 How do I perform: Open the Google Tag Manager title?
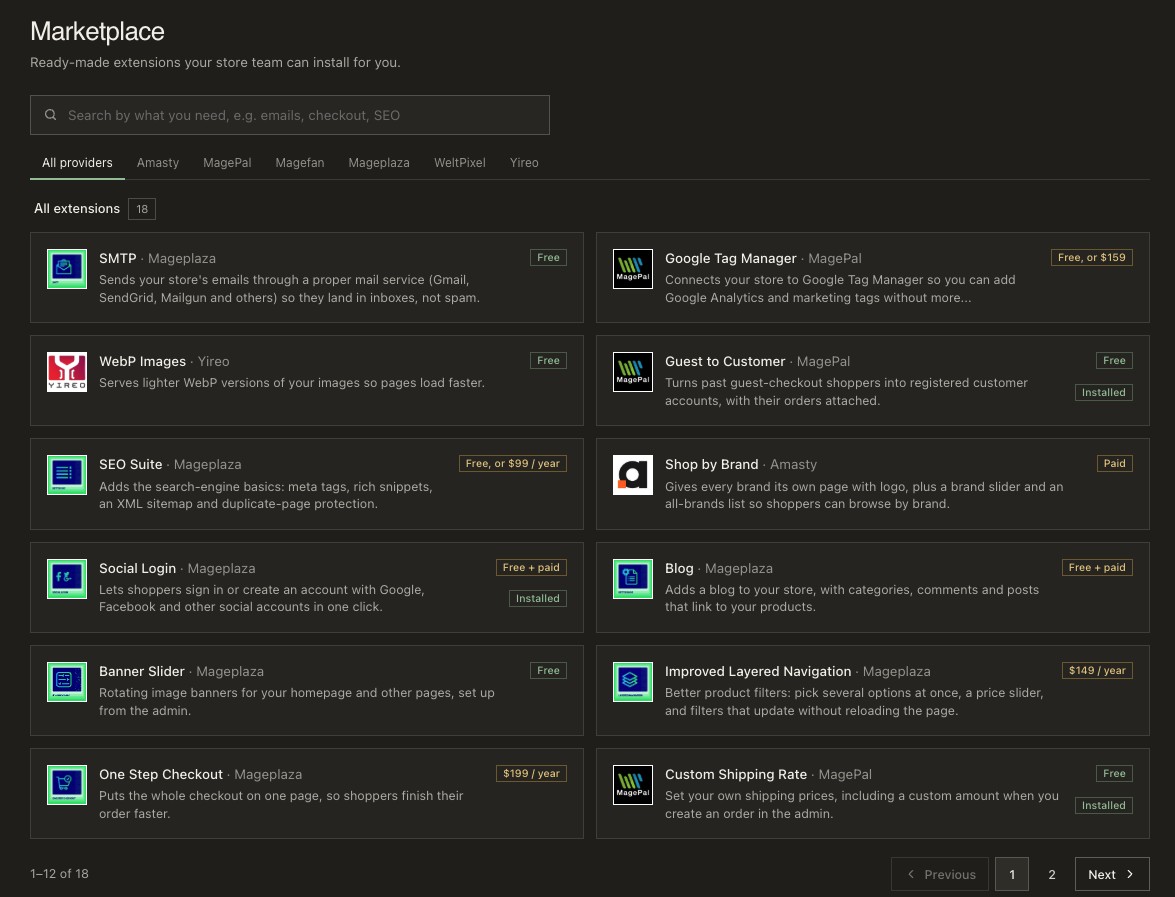pyautogui.click(x=731, y=259)
